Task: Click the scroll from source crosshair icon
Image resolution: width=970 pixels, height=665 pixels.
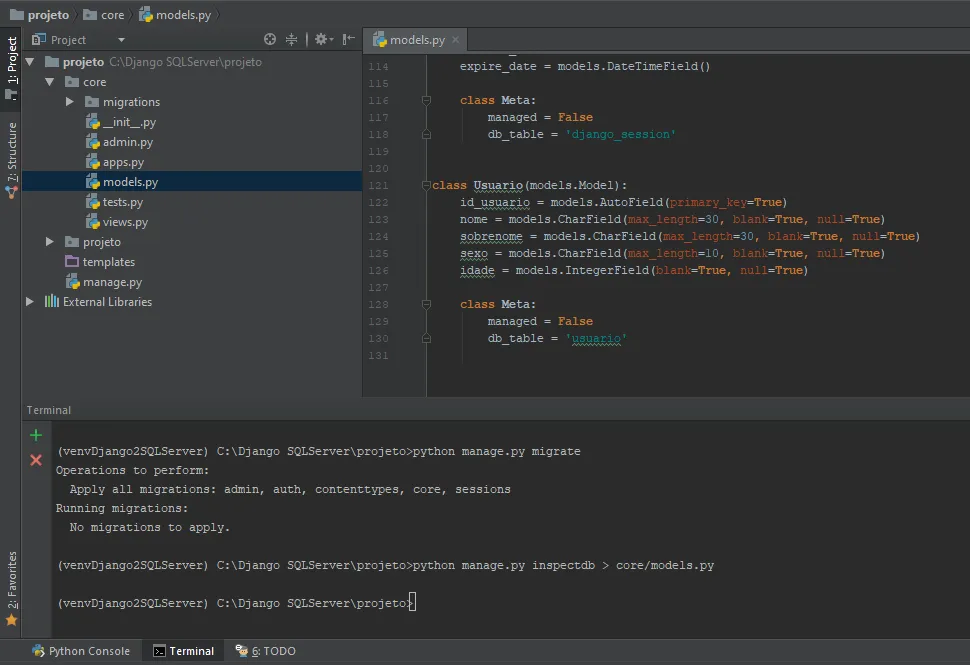Action: pyautogui.click(x=270, y=40)
